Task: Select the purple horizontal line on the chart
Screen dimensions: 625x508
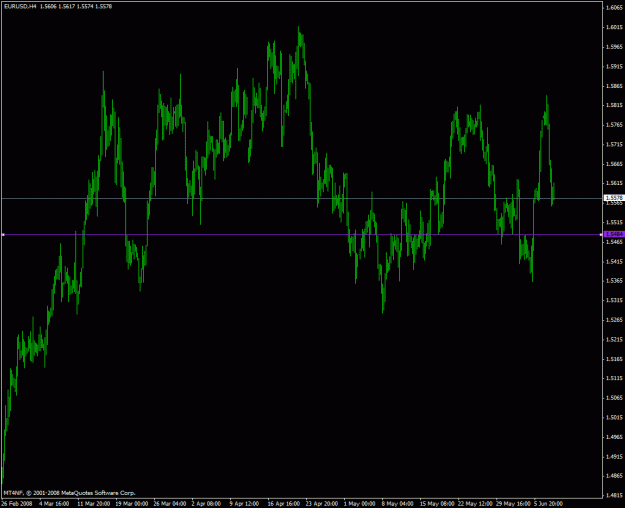Action: (x=301, y=234)
